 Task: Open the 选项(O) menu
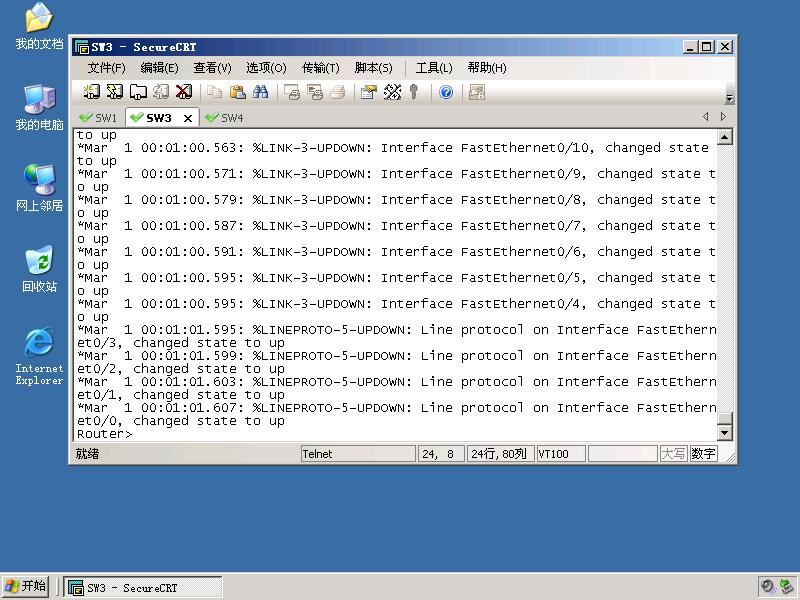click(x=266, y=68)
